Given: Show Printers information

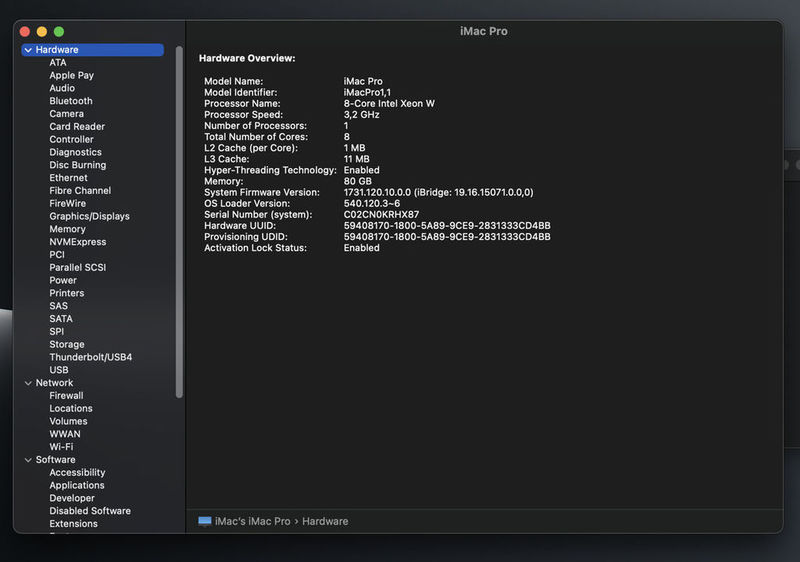Looking at the screenshot, I should 67,293.
